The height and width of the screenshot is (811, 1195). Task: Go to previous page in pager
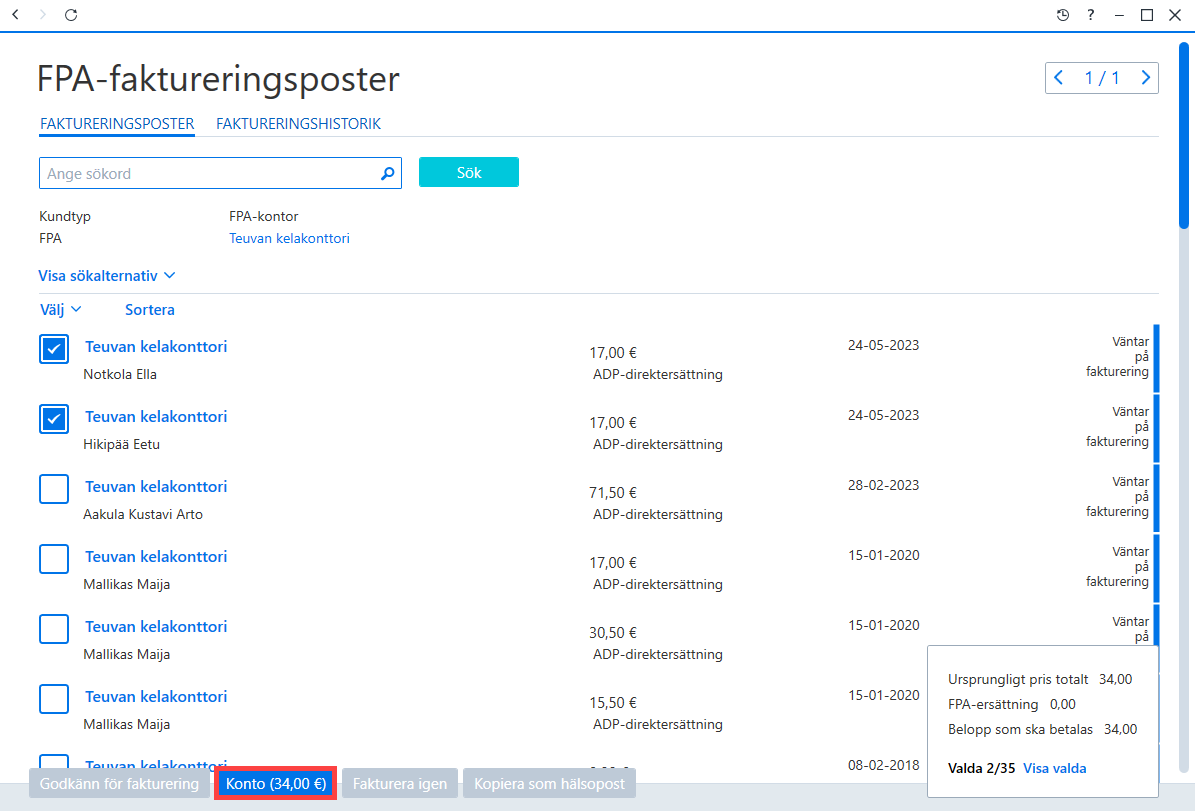tap(1059, 78)
